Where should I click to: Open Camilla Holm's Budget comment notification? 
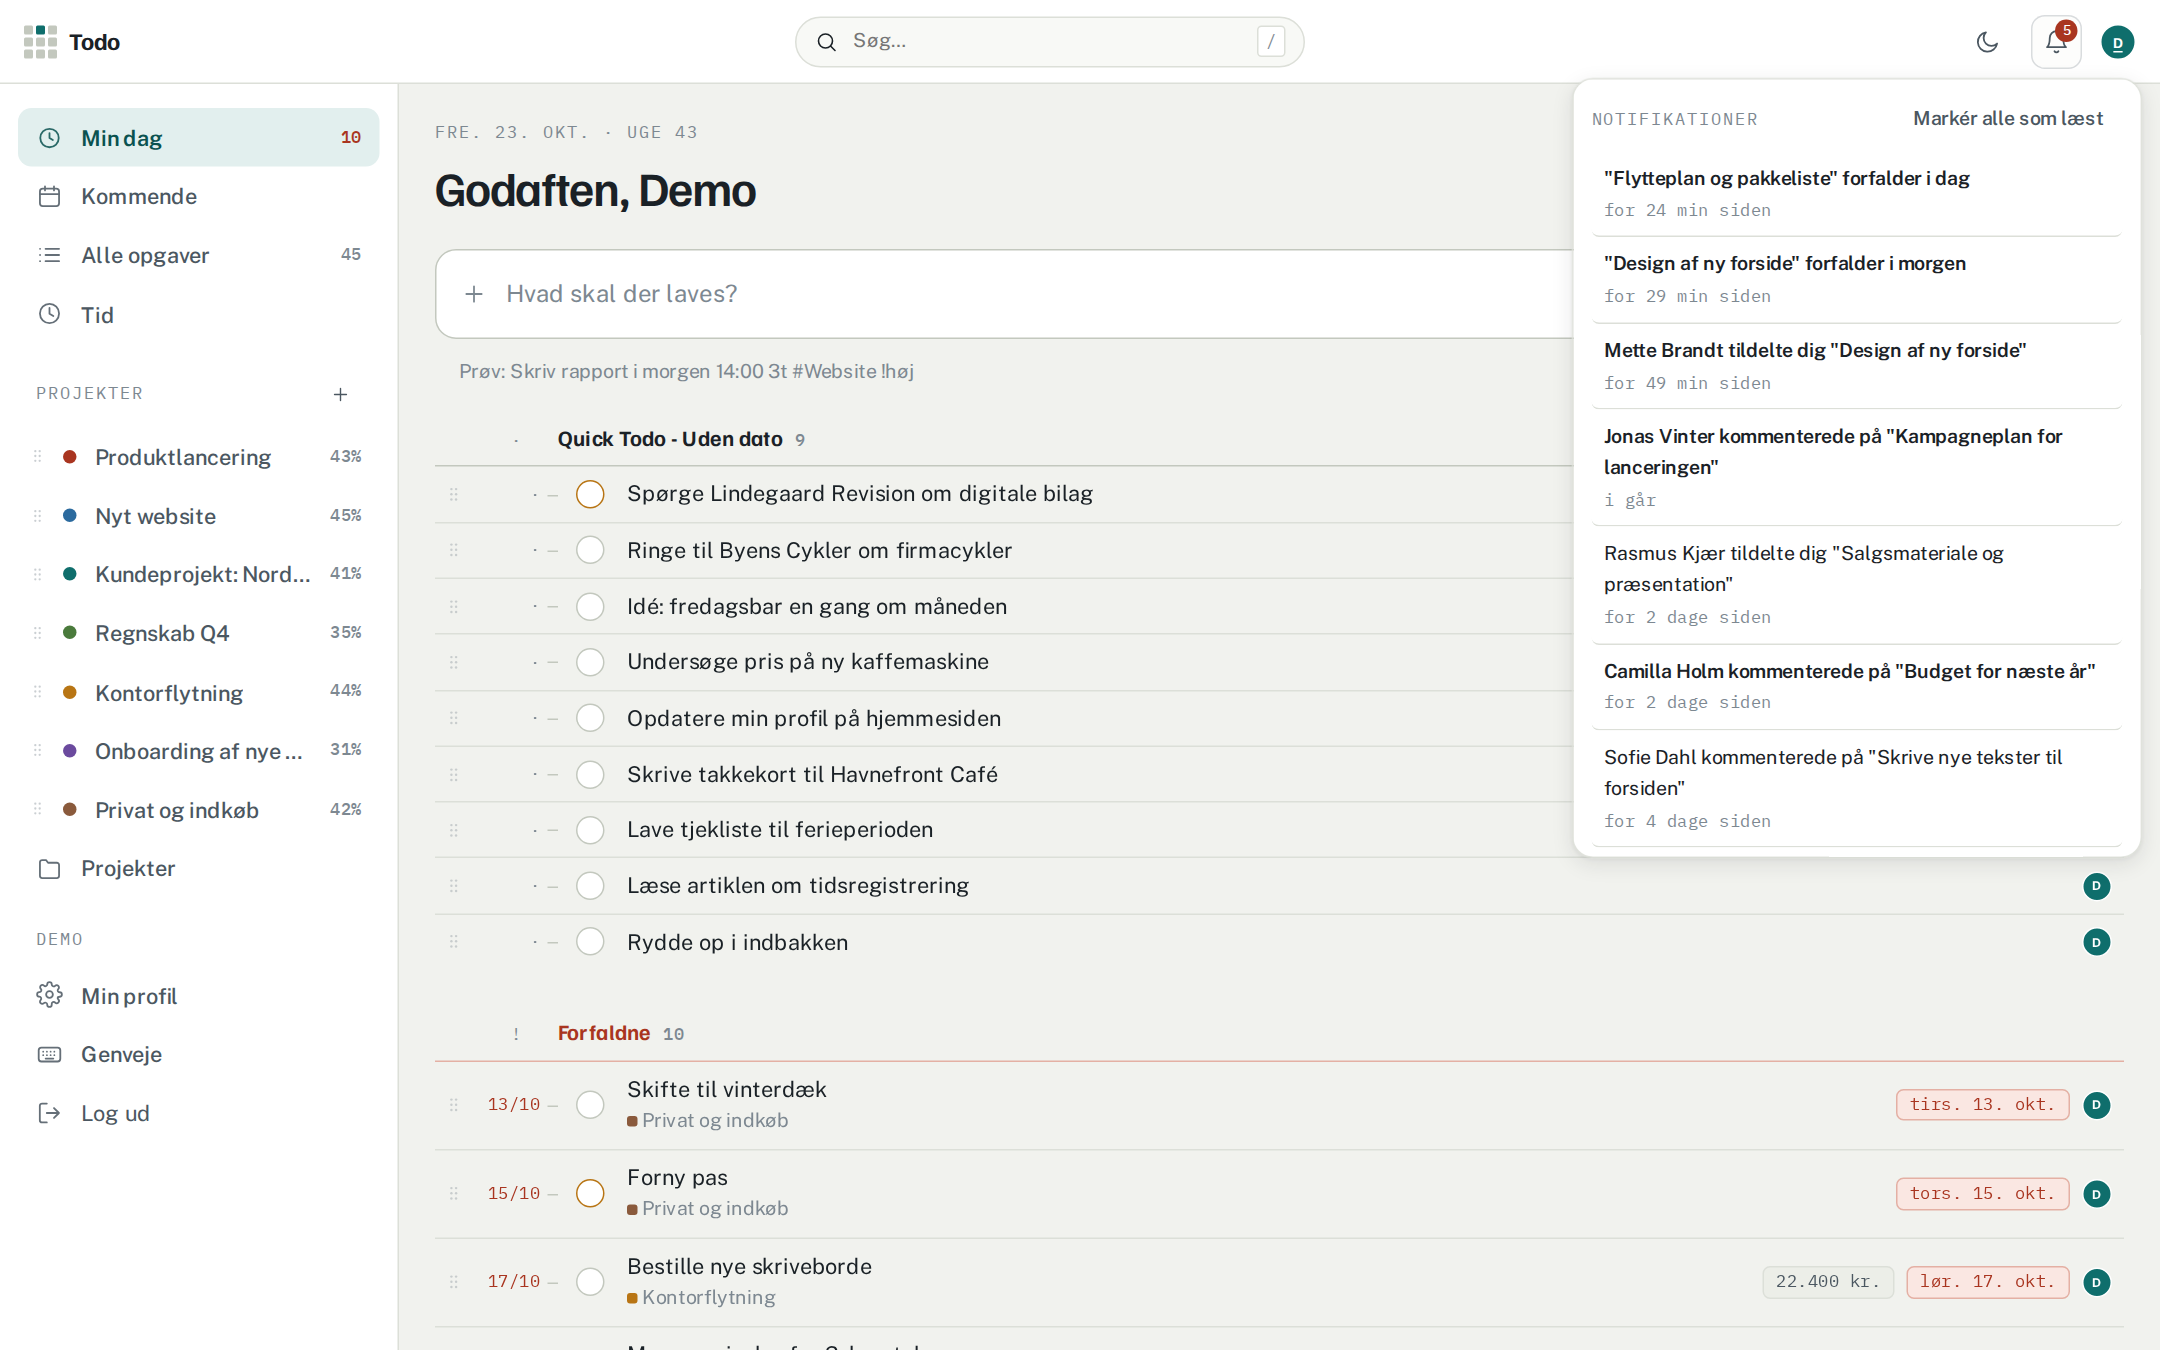[x=1856, y=686]
